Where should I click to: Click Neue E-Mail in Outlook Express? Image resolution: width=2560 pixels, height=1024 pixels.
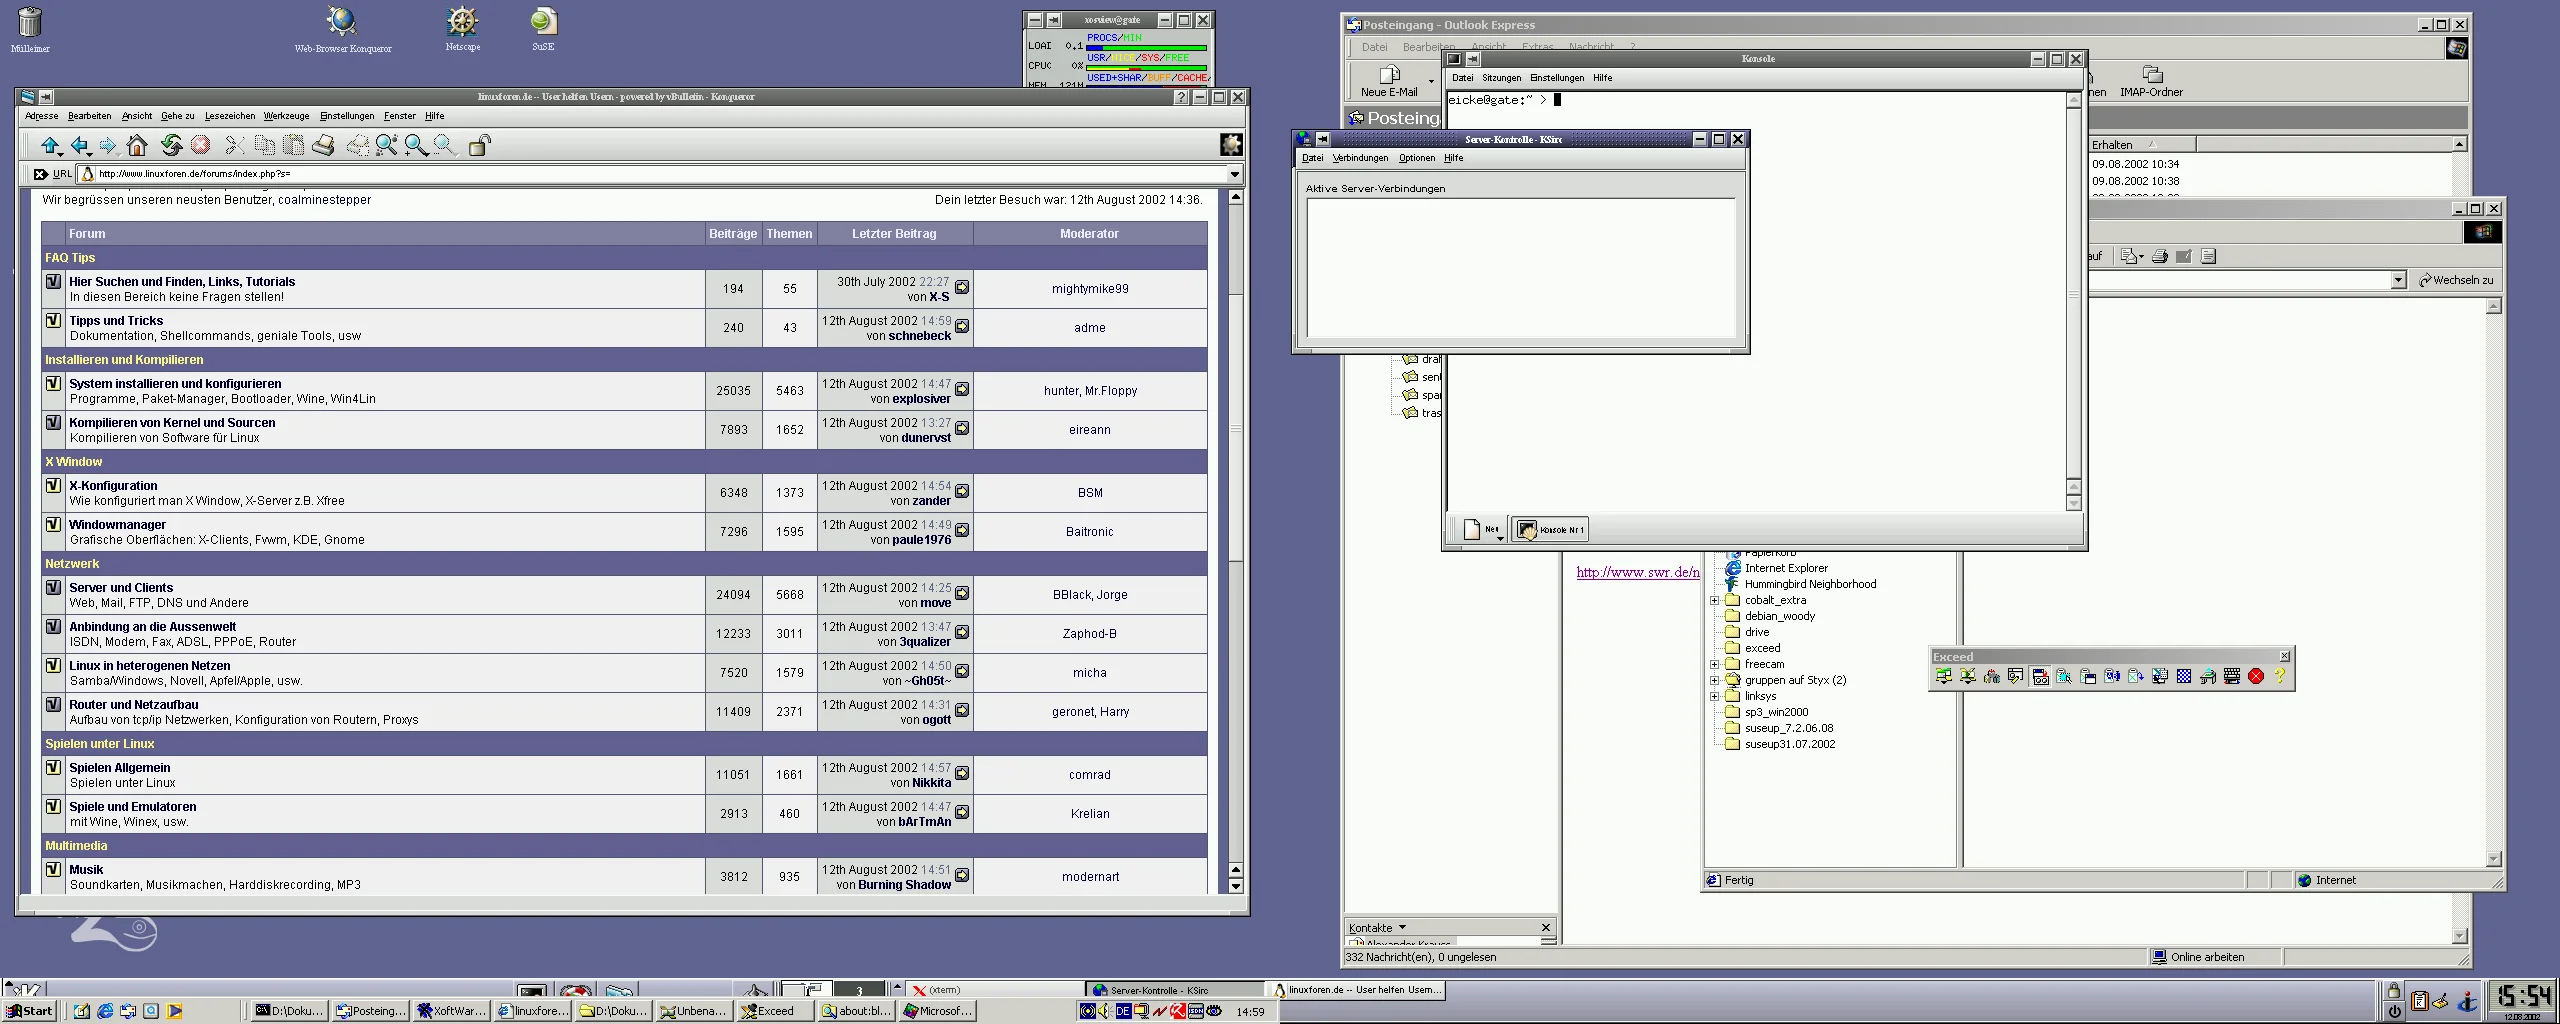pos(1389,81)
